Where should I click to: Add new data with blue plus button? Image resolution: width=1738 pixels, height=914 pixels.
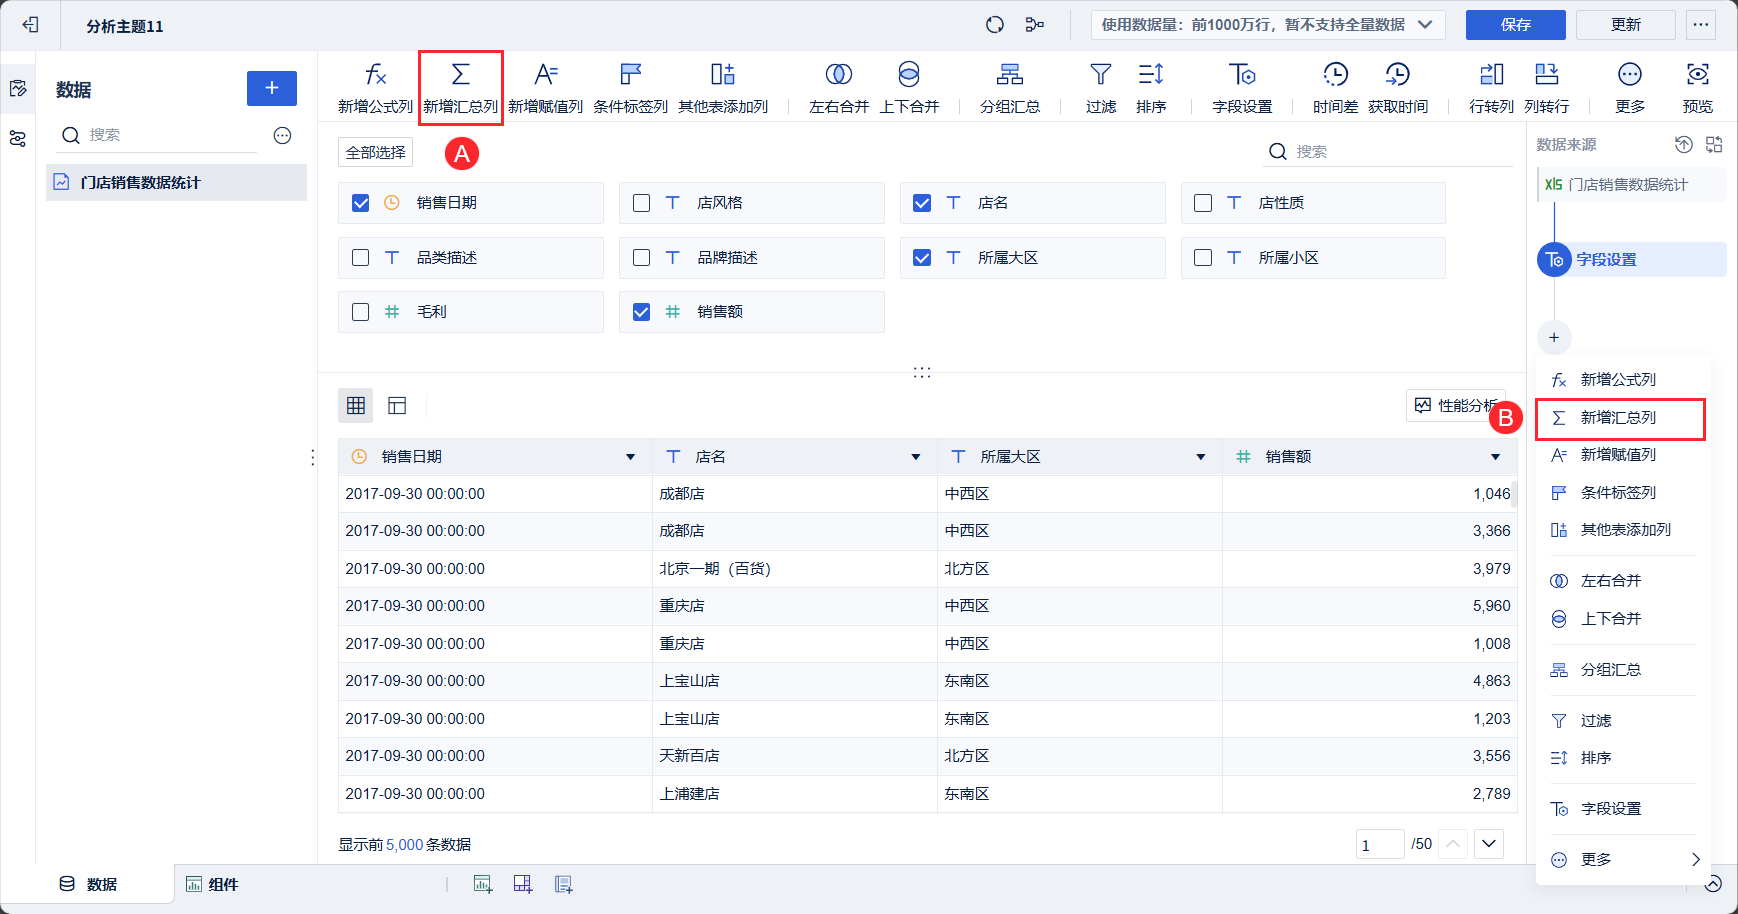[272, 88]
